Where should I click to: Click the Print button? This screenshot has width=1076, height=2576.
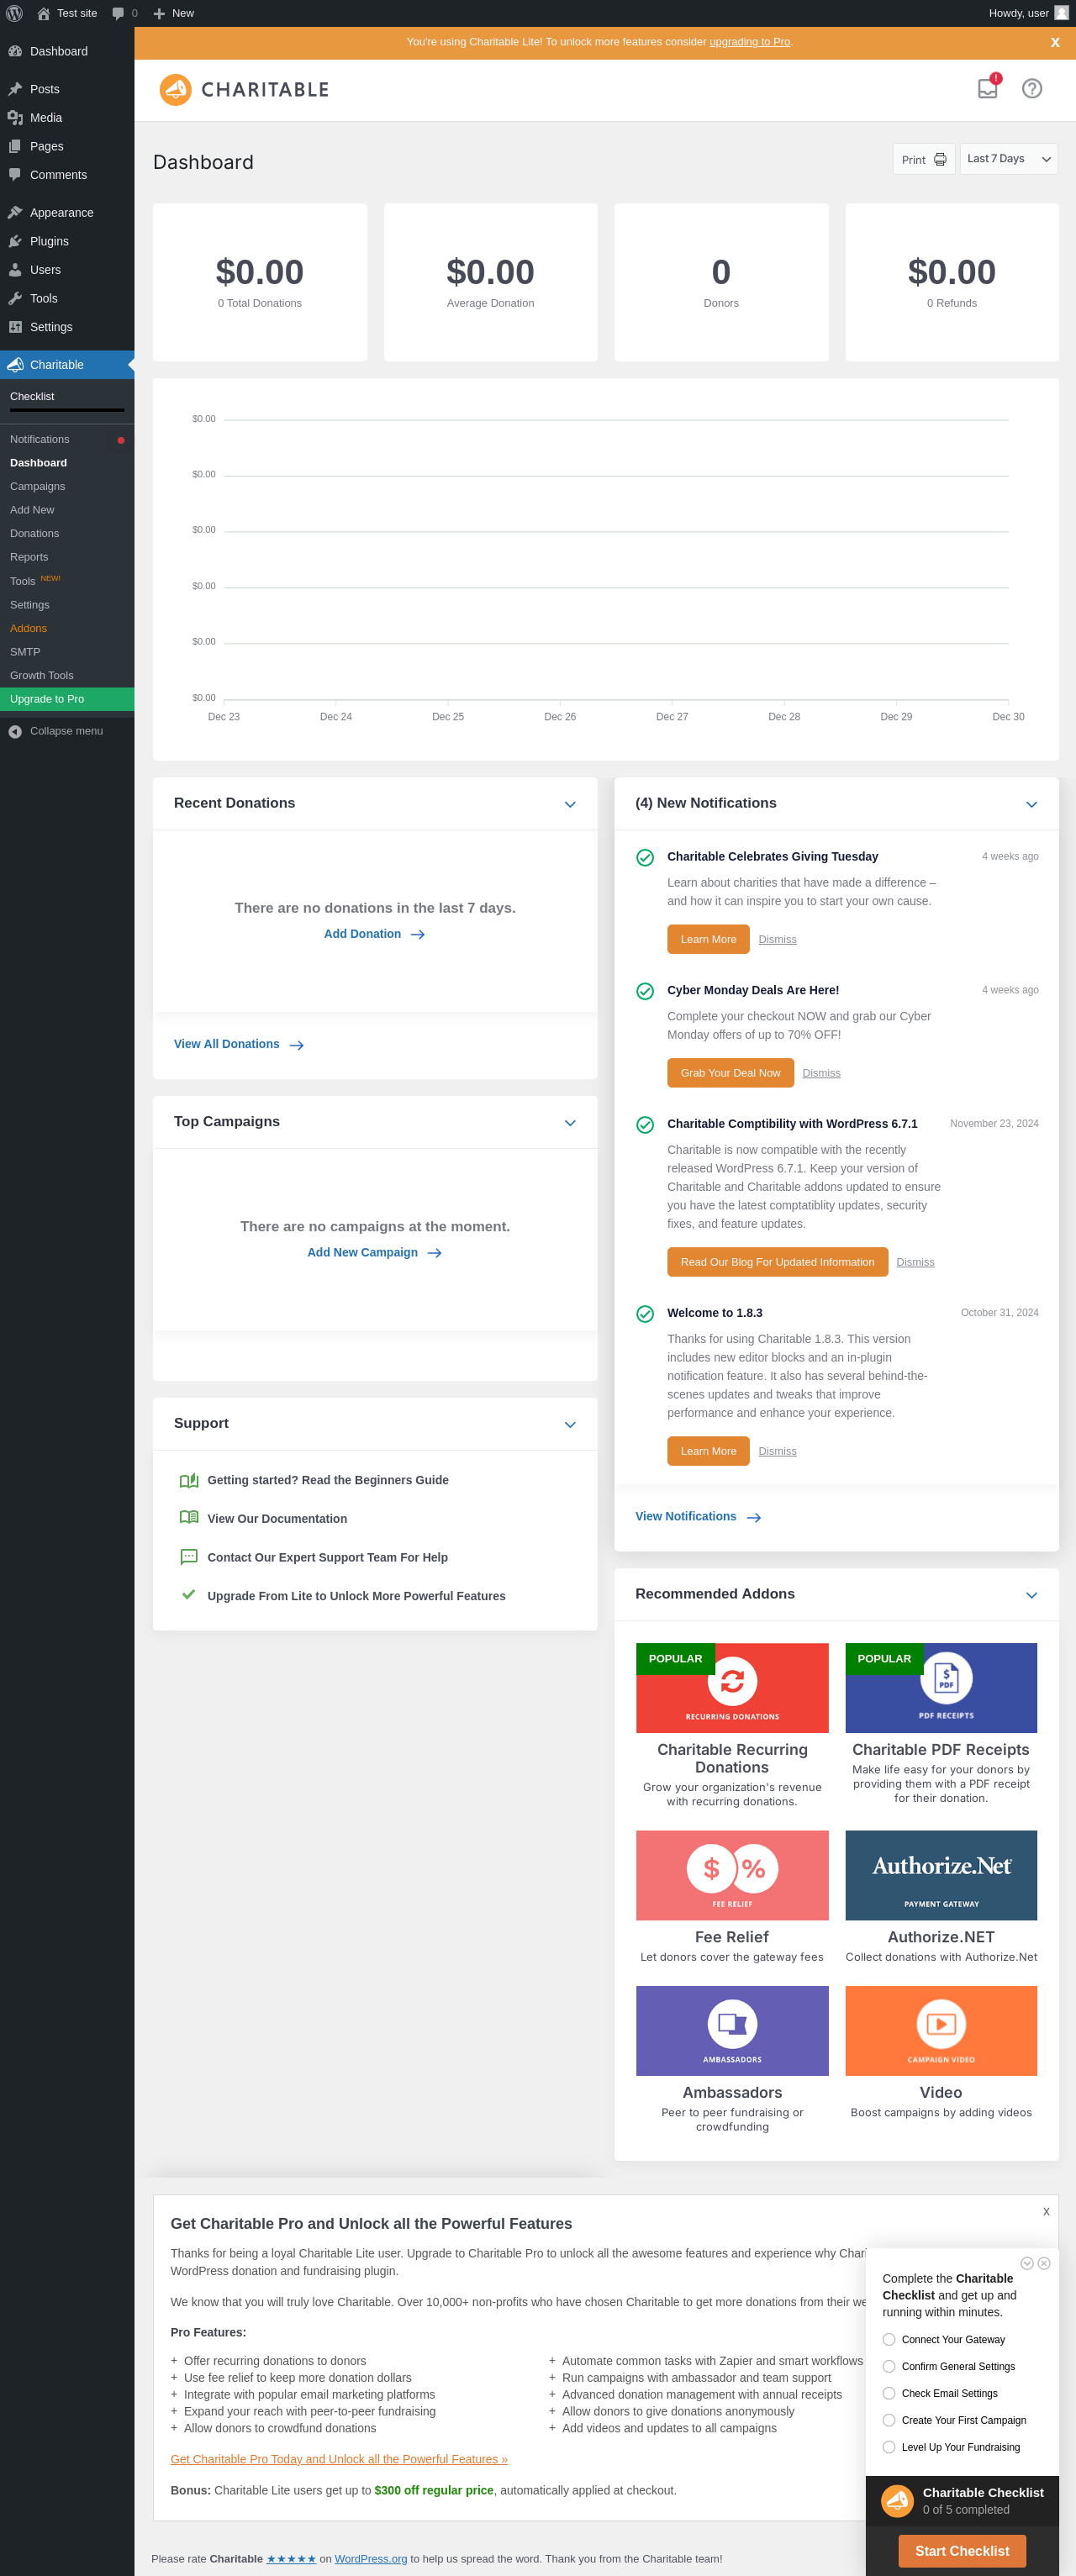pyautogui.click(x=923, y=159)
